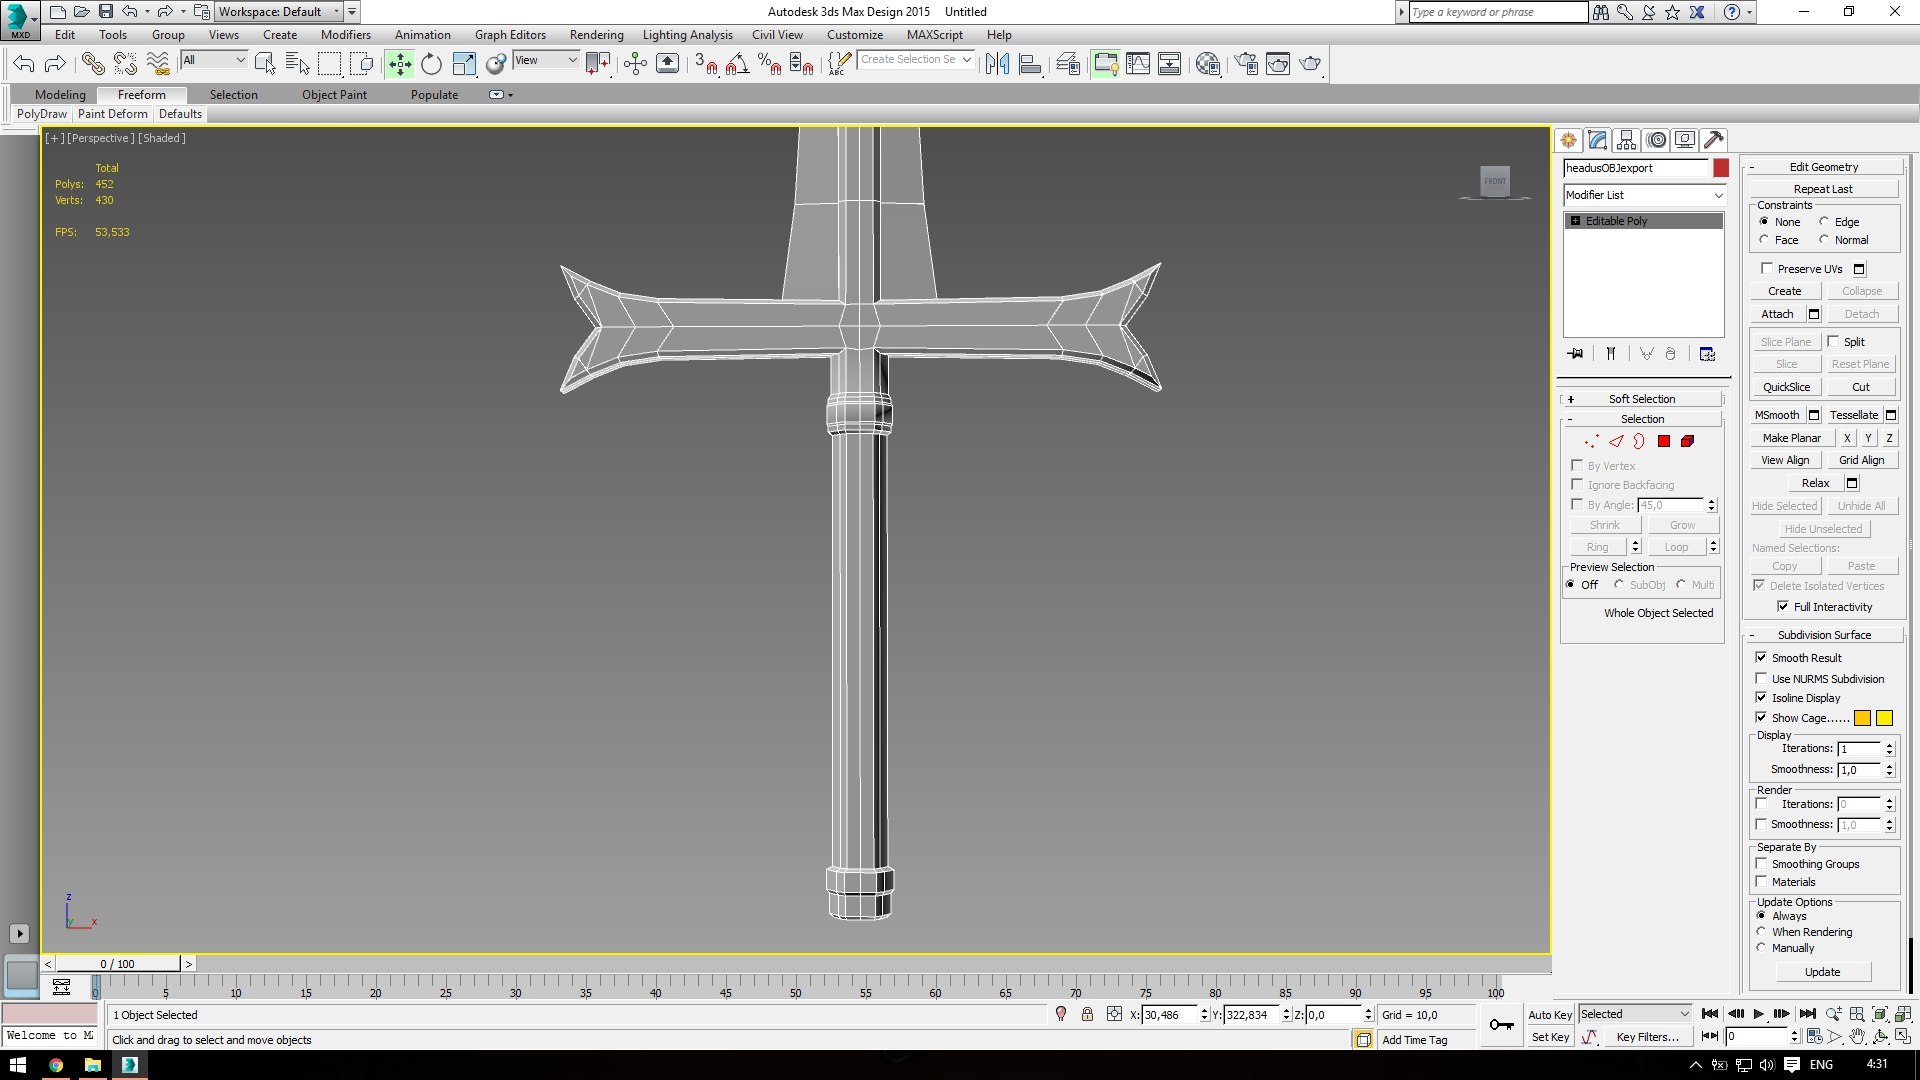Select Edge sub-object level icon
The height and width of the screenshot is (1080, 1920).
coord(1616,441)
